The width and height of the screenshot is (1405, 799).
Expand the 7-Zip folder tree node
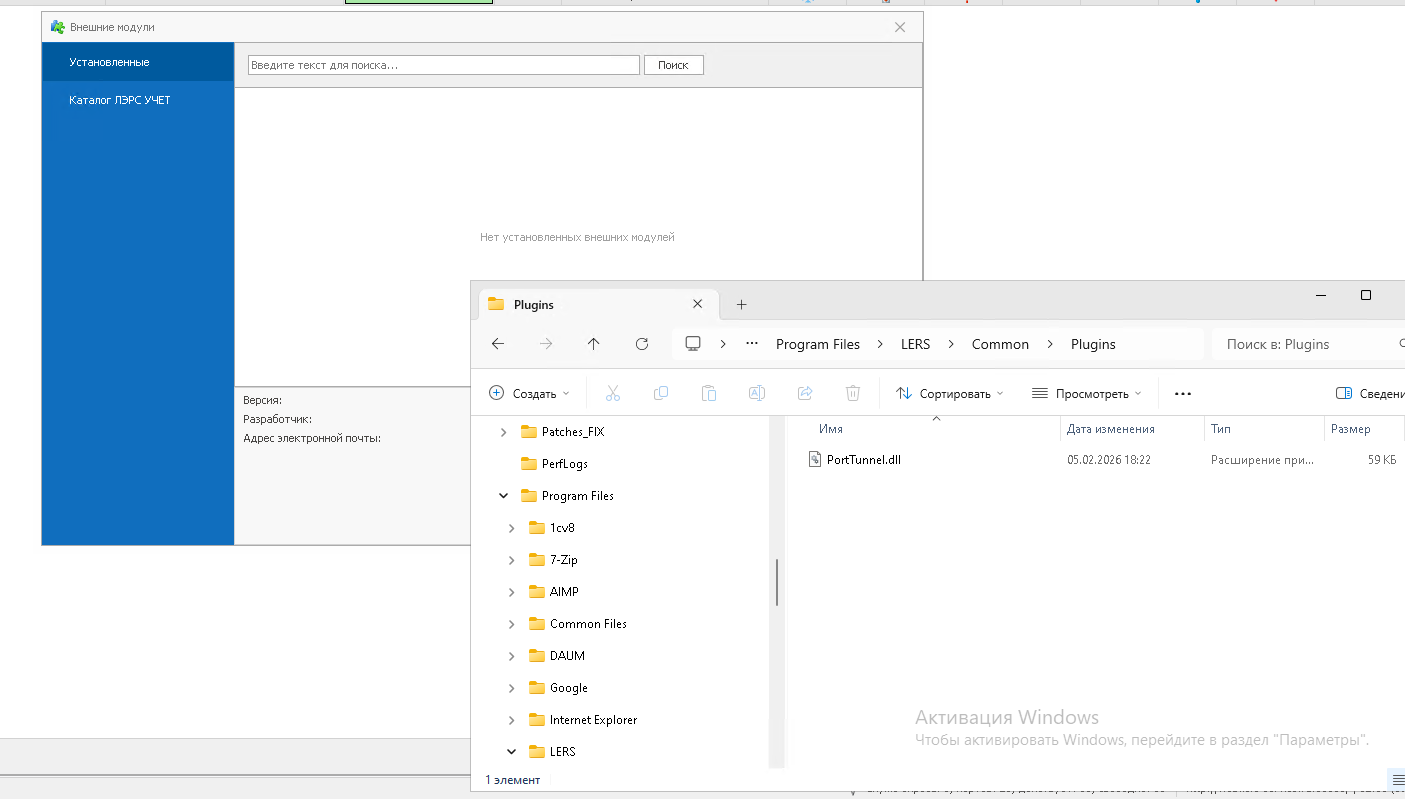coord(512,560)
